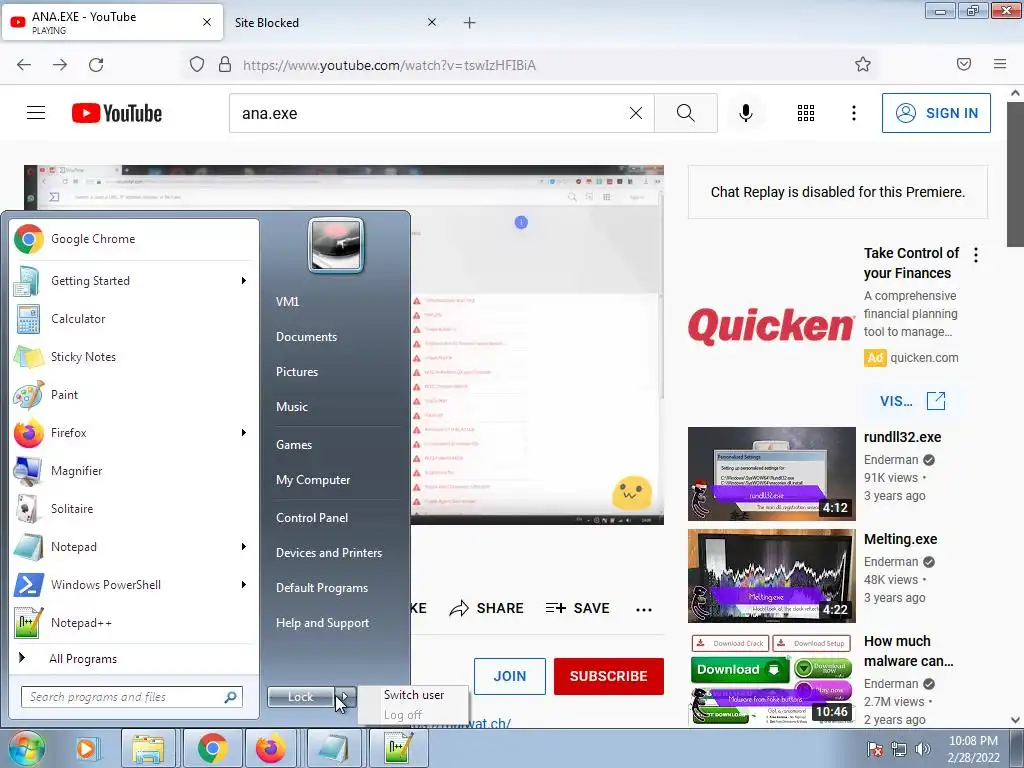Click the page vertical scrollbar thumb

click(x=1016, y=174)
